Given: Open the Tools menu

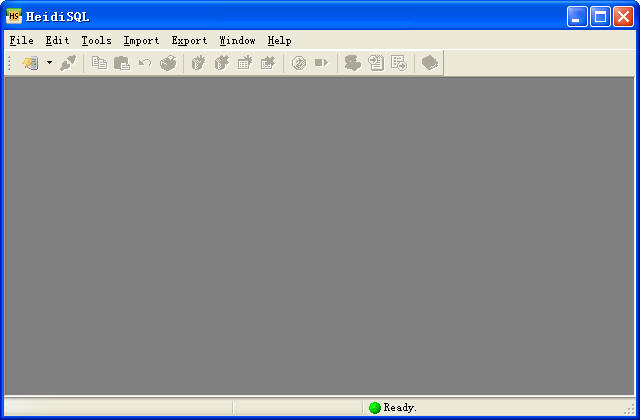Looking at the screenshot, I should pos(96,41).
